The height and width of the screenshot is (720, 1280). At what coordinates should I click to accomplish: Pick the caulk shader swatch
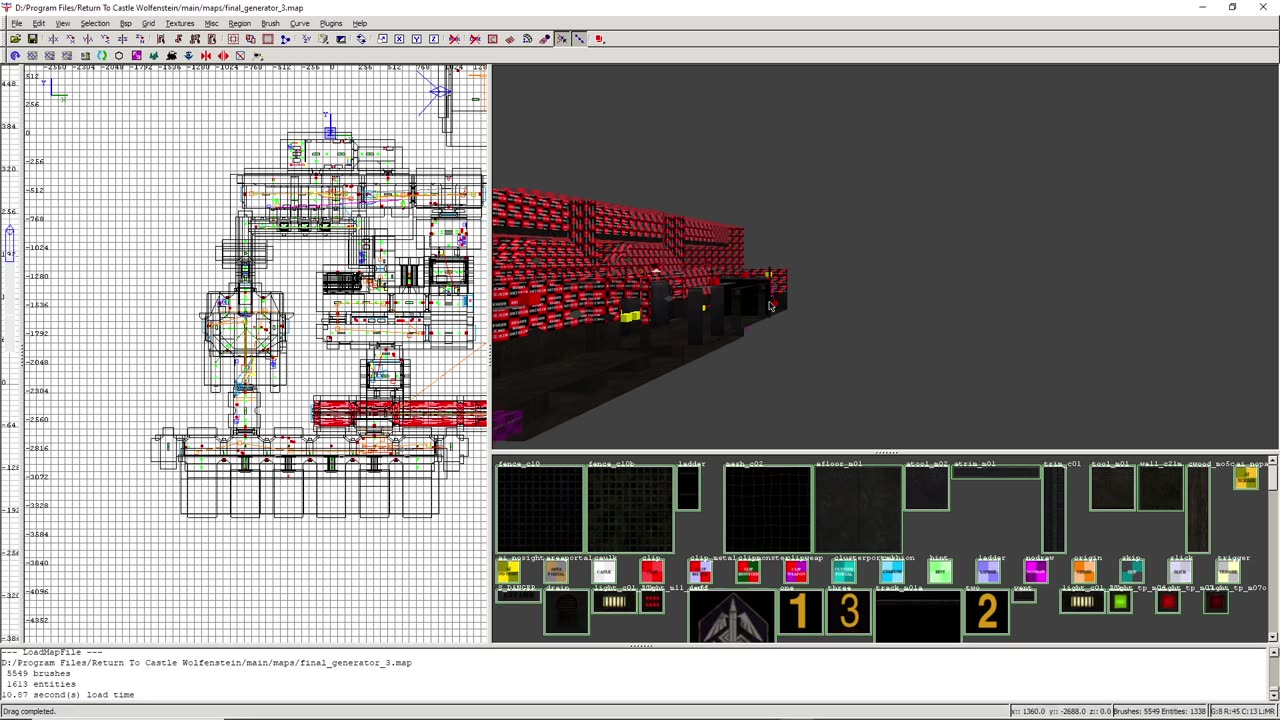tap(603, 572)
